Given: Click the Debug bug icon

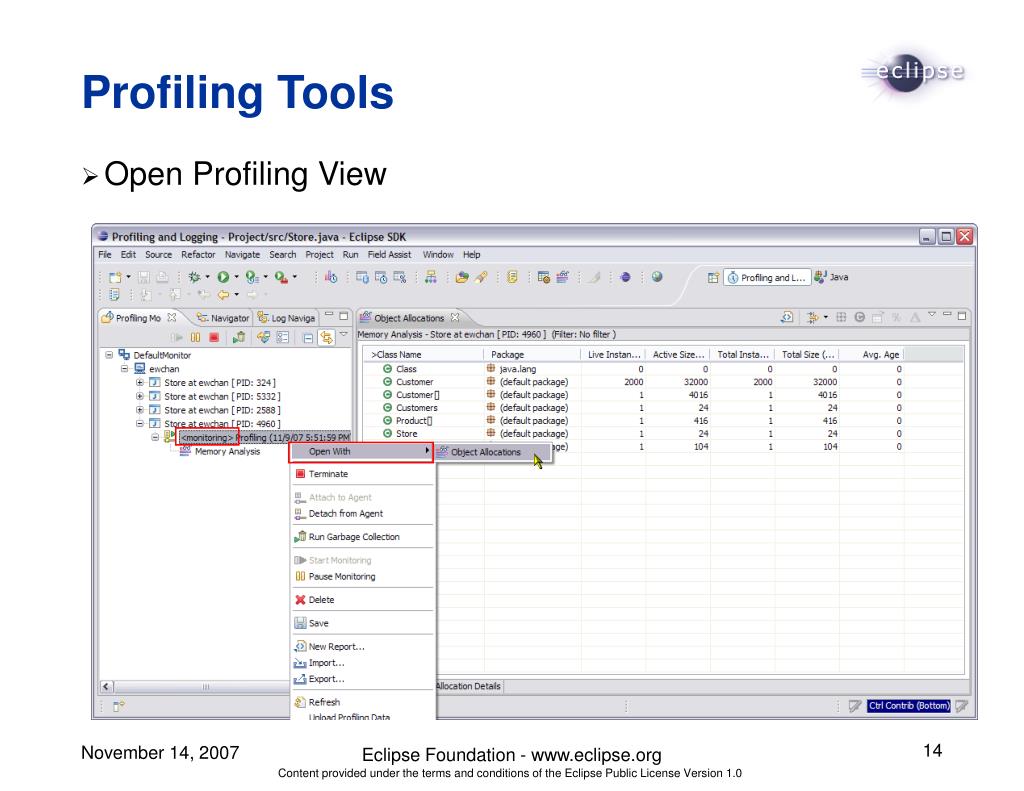Looking at the screenshot, I should 195,277.
